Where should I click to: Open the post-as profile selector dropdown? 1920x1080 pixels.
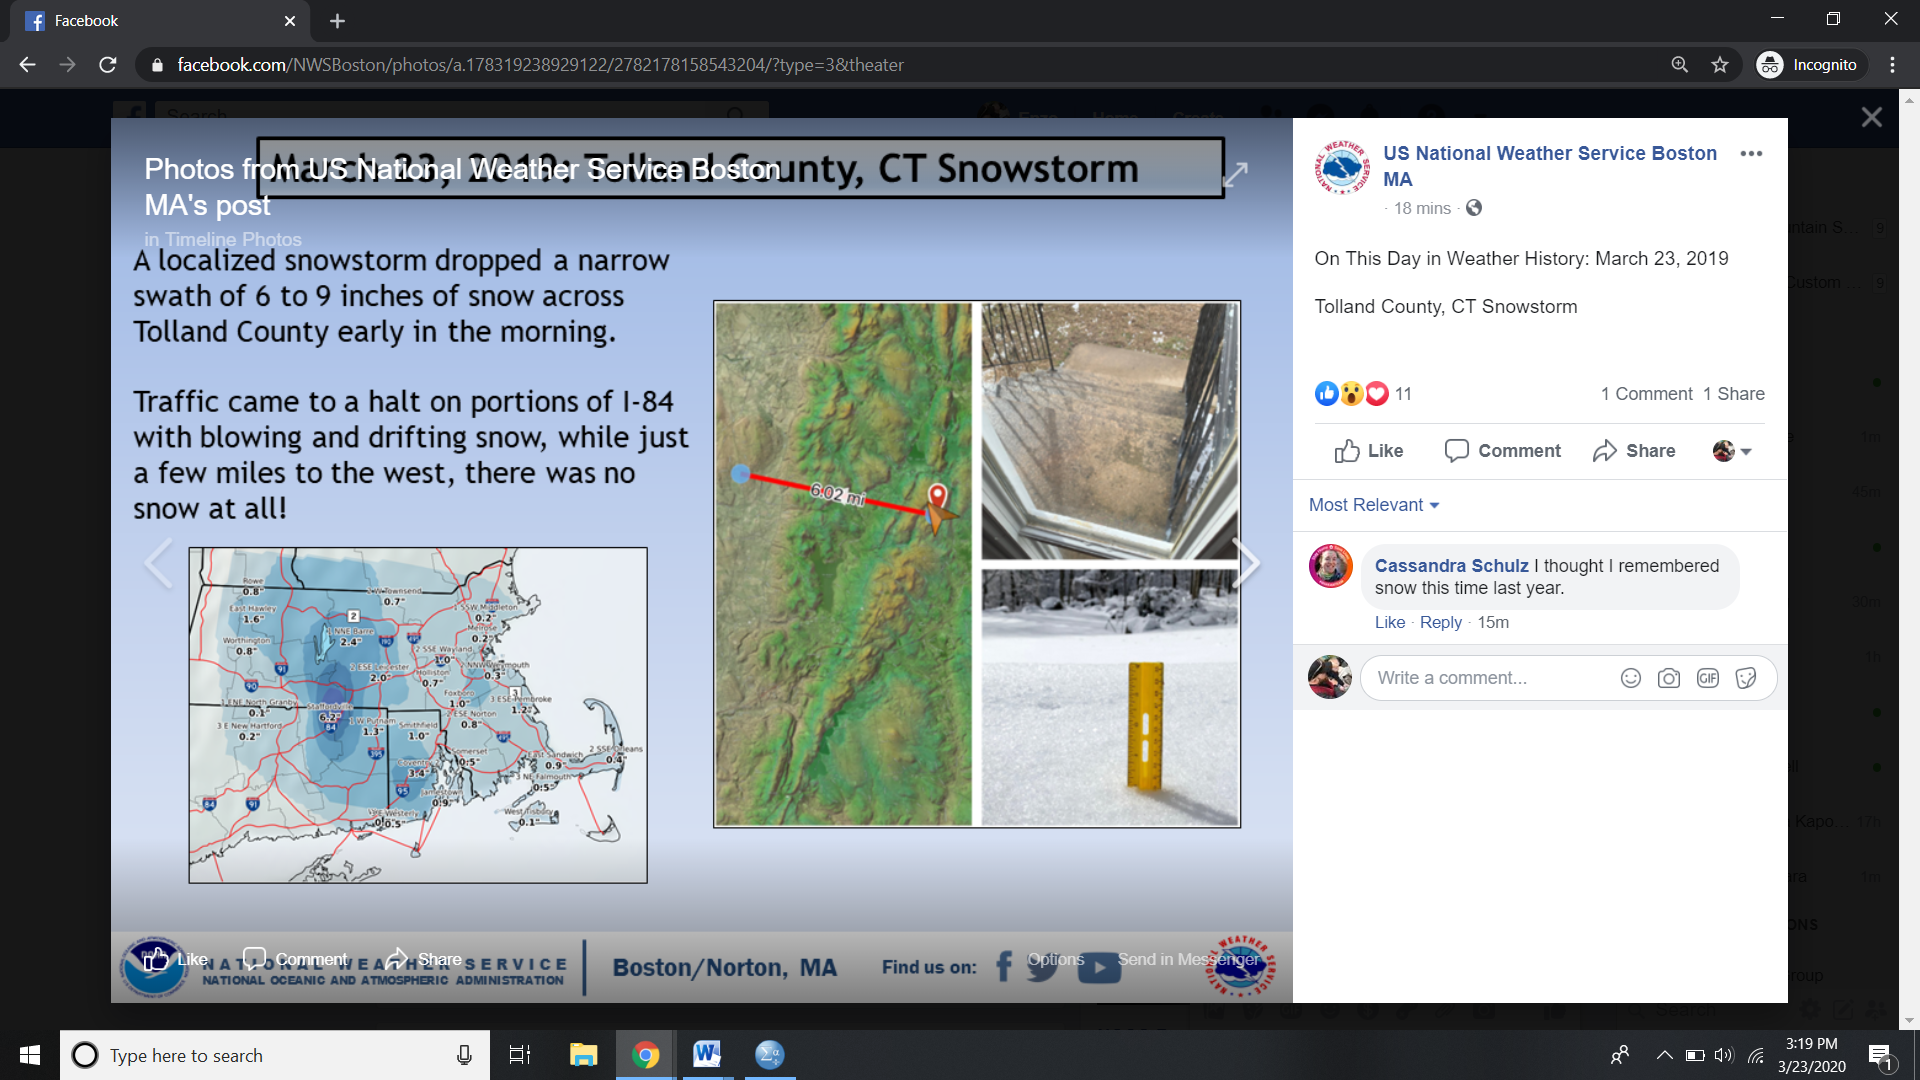pos(1732,451)
